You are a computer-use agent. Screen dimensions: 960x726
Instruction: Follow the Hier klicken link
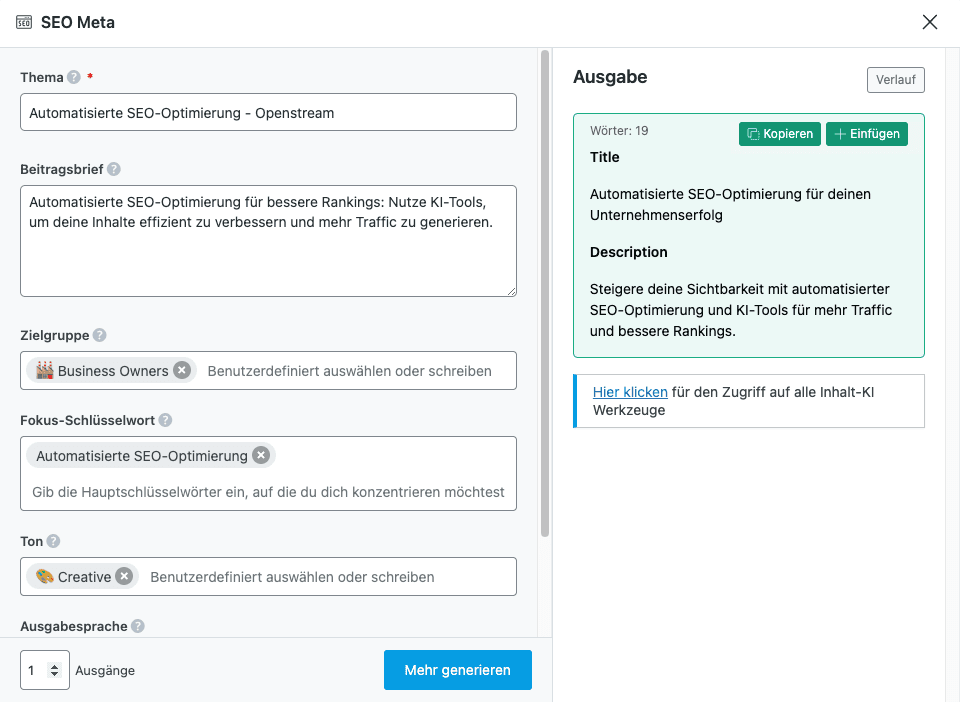coord(630,393)
